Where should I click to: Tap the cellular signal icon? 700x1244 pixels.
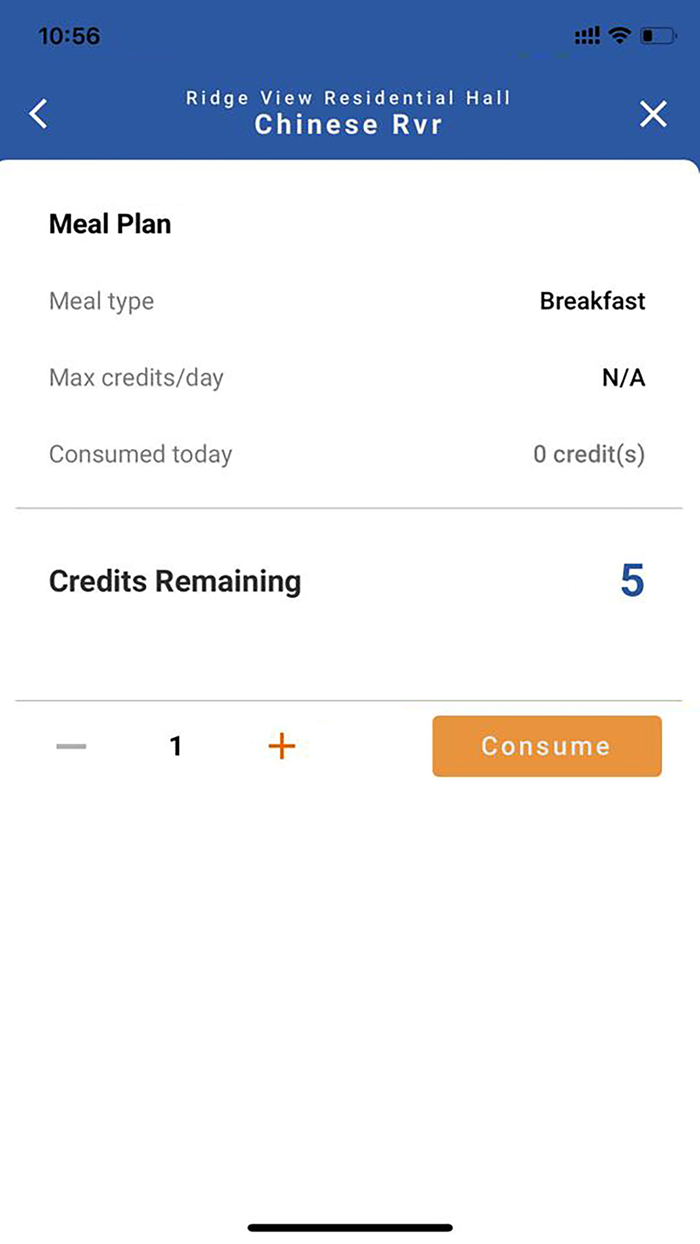point(586,35)
